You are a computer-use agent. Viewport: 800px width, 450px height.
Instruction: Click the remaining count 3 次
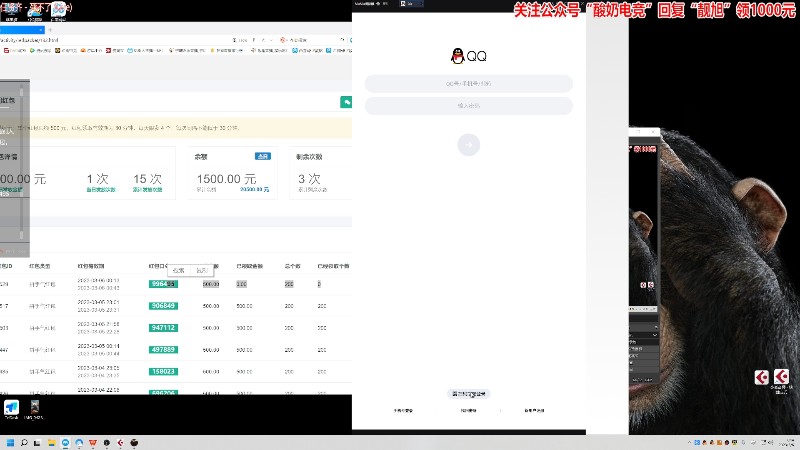[309, 179]
